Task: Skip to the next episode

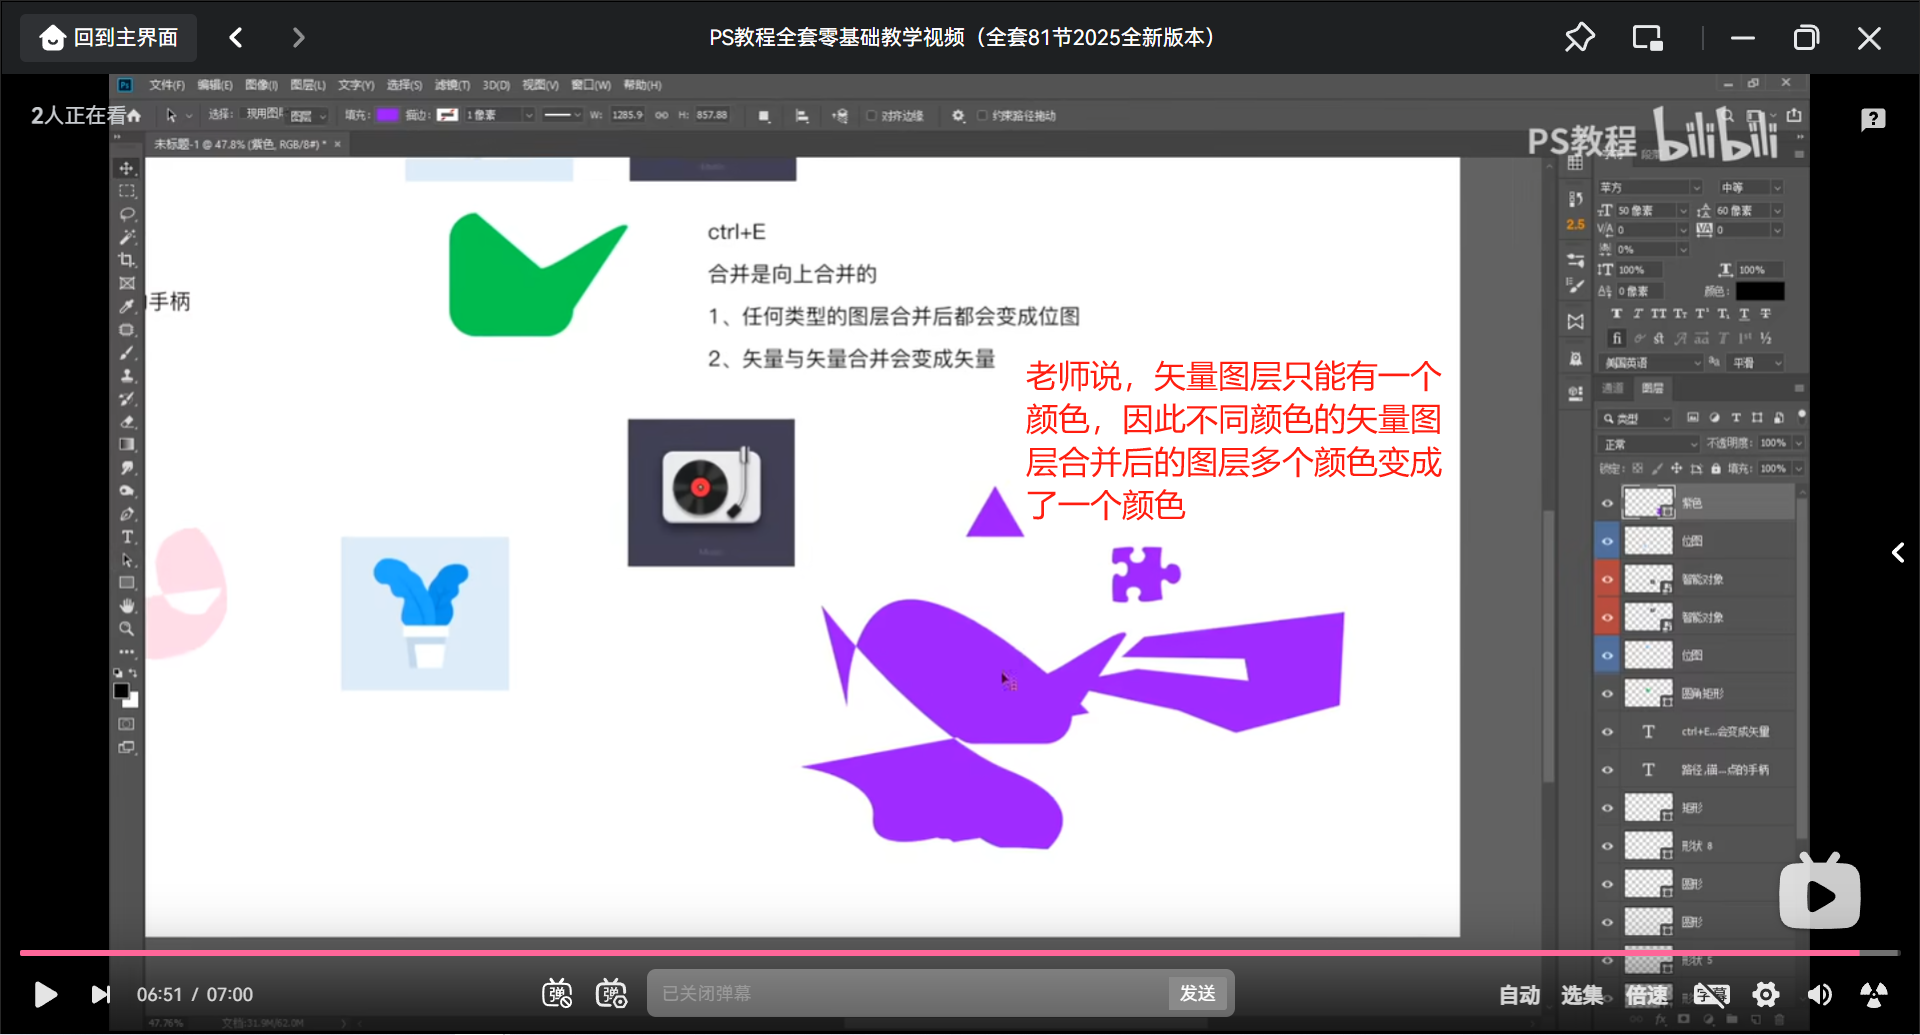Action: click(x=100, y=994)
